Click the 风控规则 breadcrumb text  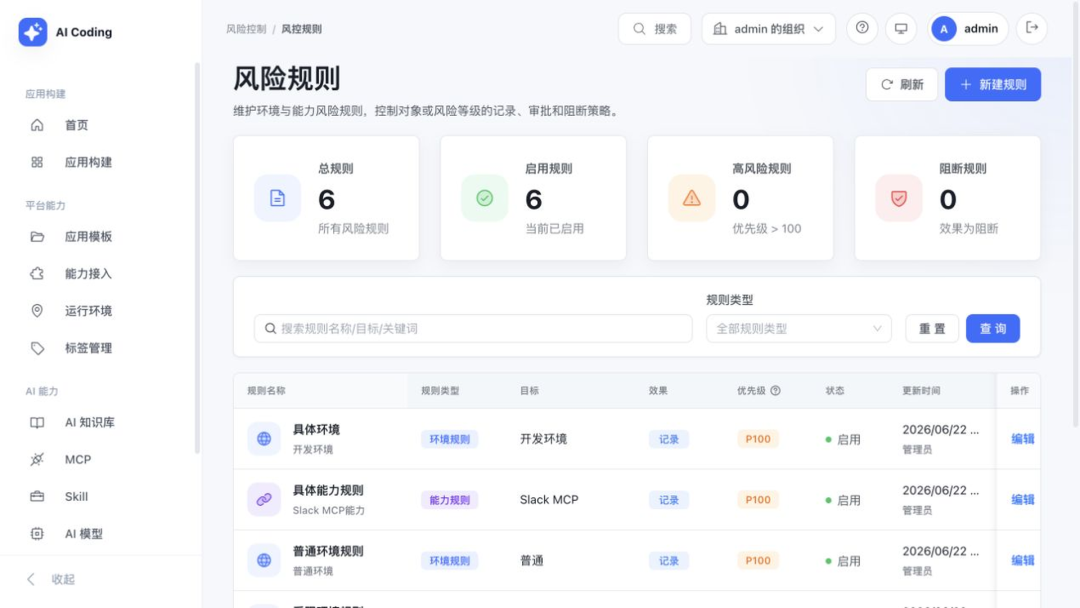302,29
